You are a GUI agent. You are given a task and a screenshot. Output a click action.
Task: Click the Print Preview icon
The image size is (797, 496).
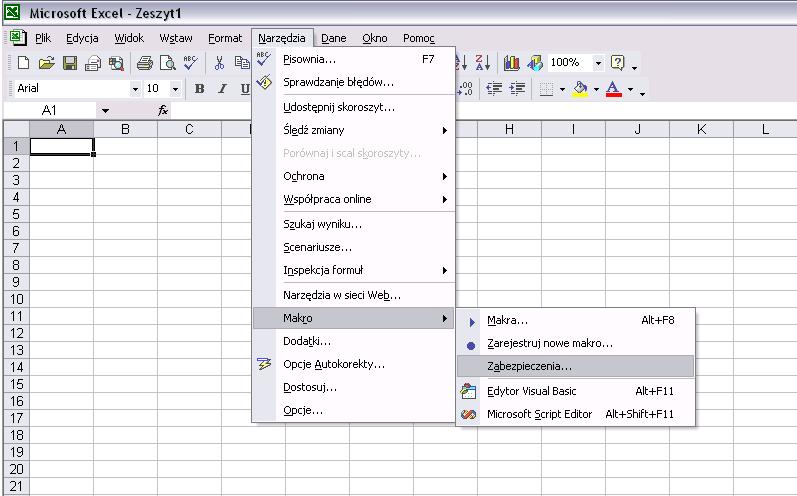pos(167,63)
